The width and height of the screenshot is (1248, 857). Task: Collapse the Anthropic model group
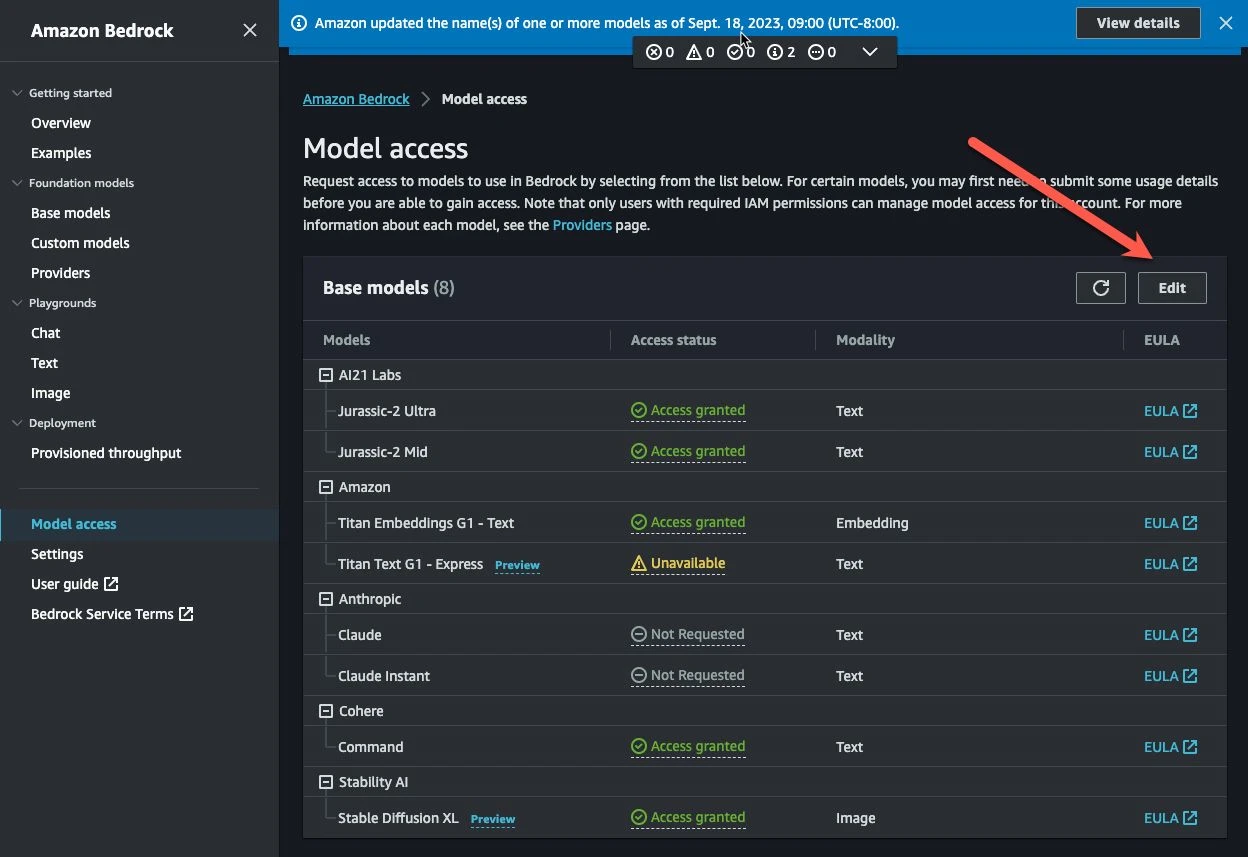click(324, 598)
